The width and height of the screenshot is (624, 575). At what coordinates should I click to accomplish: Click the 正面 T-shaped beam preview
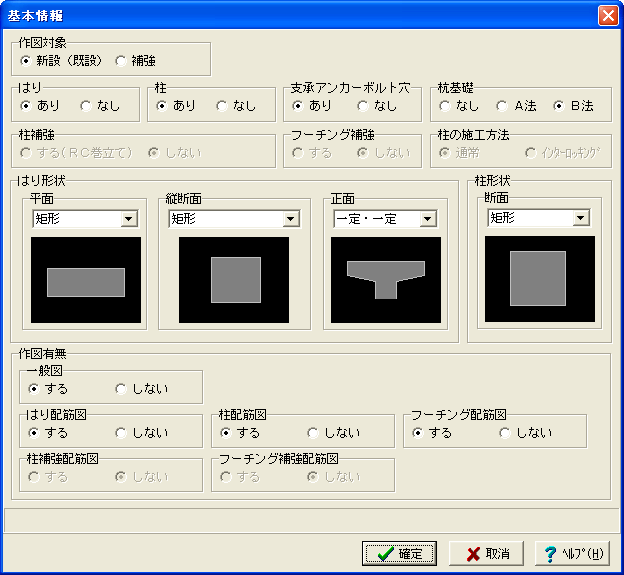(x=386, y=280)
